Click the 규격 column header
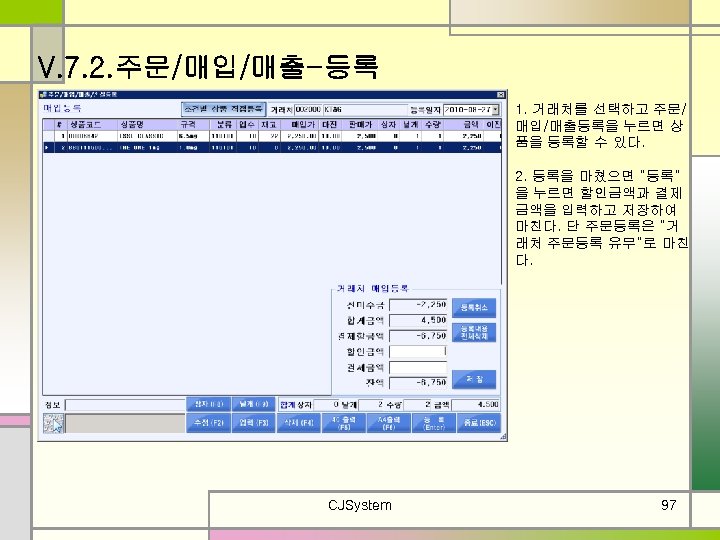The width and height of the screenshot is (720, 540). (193, 124)
